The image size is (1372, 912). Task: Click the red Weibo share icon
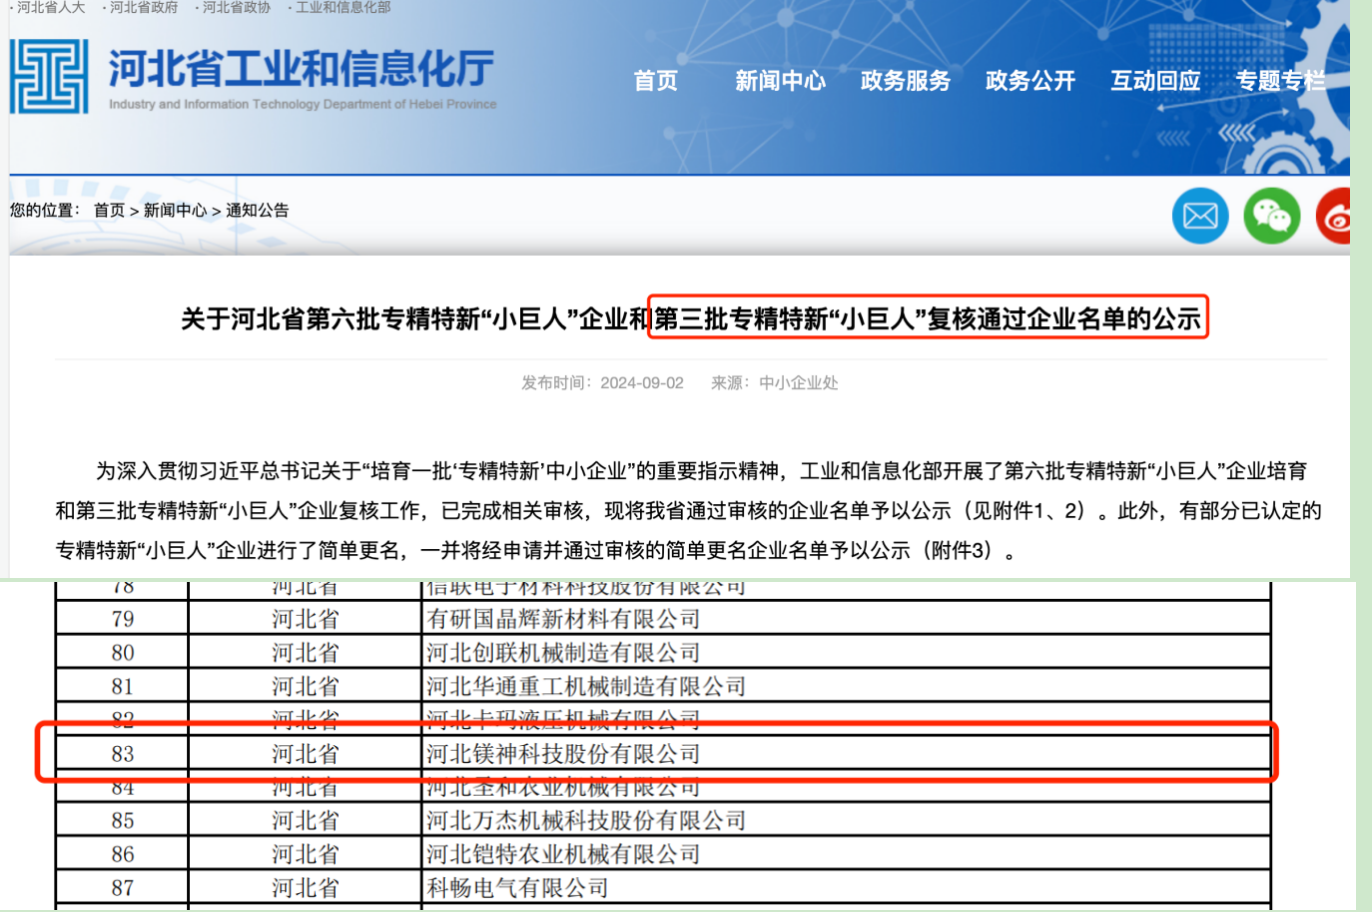(1335, 215)
